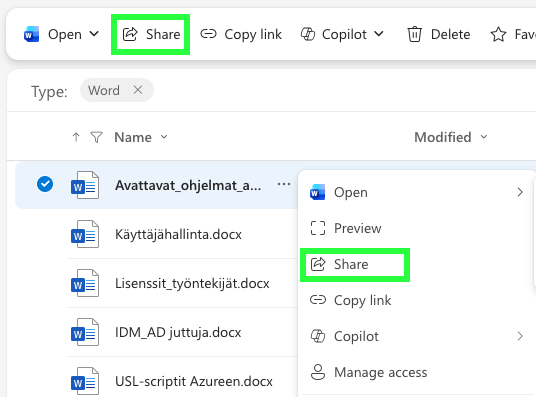
Task: Open IDM_AD juttuja.docx
Action: [178, 332]
